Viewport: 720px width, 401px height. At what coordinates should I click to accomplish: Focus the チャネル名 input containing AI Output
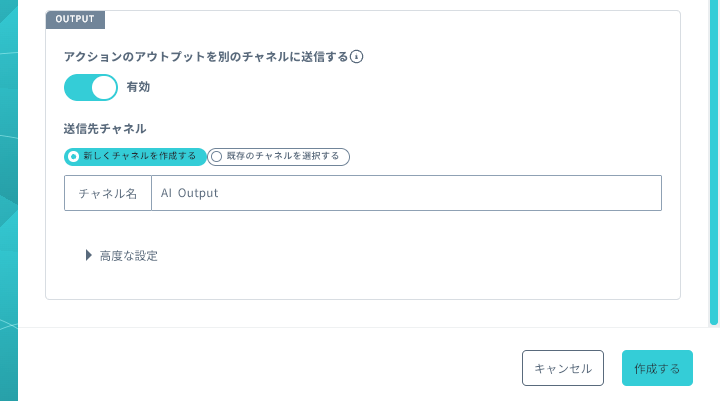click(x=406, y=193)
